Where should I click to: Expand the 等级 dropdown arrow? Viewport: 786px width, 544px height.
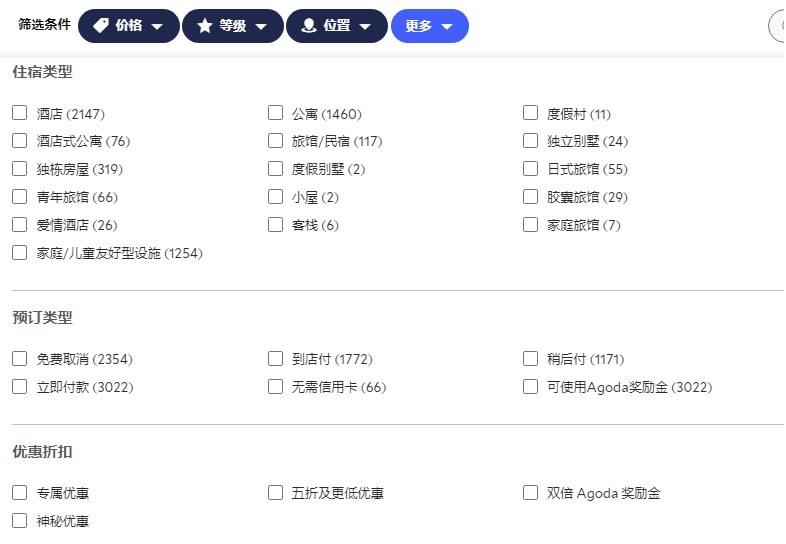point(261,27)
